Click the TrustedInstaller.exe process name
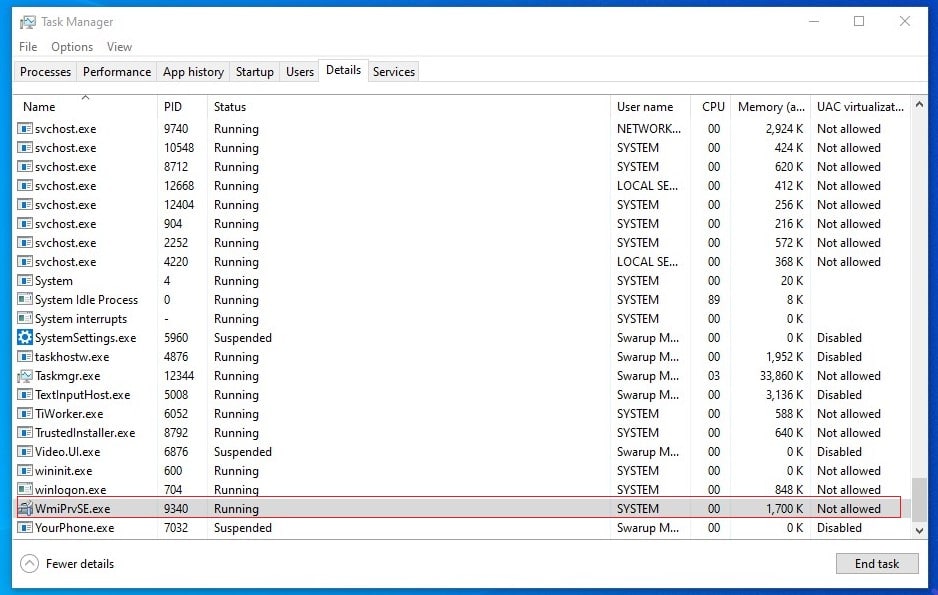Viewport: 938px width, 595px height. [x=85, y=433]
